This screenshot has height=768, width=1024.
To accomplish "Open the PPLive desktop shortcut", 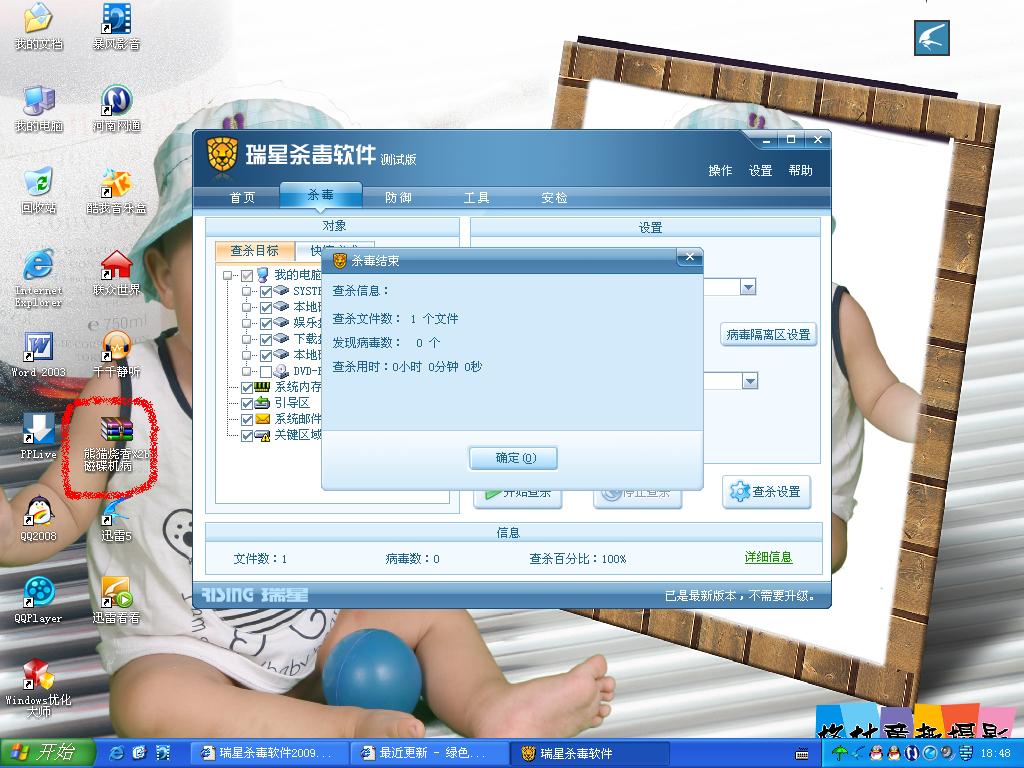I will (x=39, y=436).
